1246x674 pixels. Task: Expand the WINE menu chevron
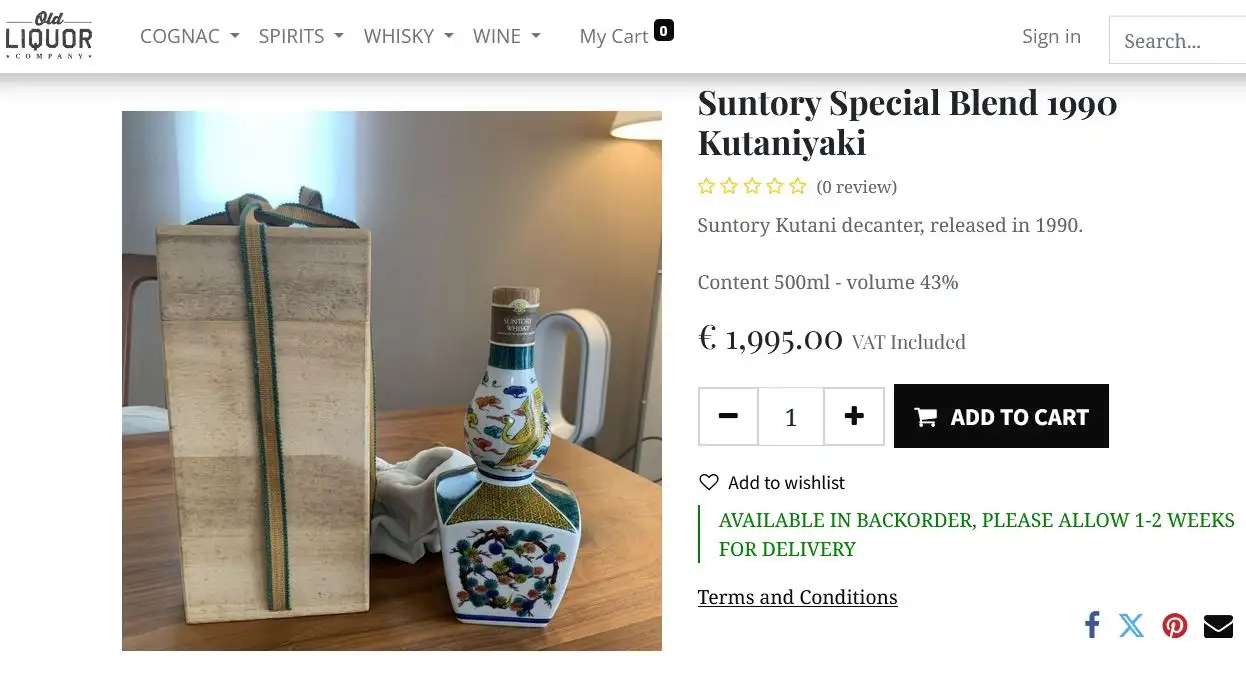[x=537, y=37]
